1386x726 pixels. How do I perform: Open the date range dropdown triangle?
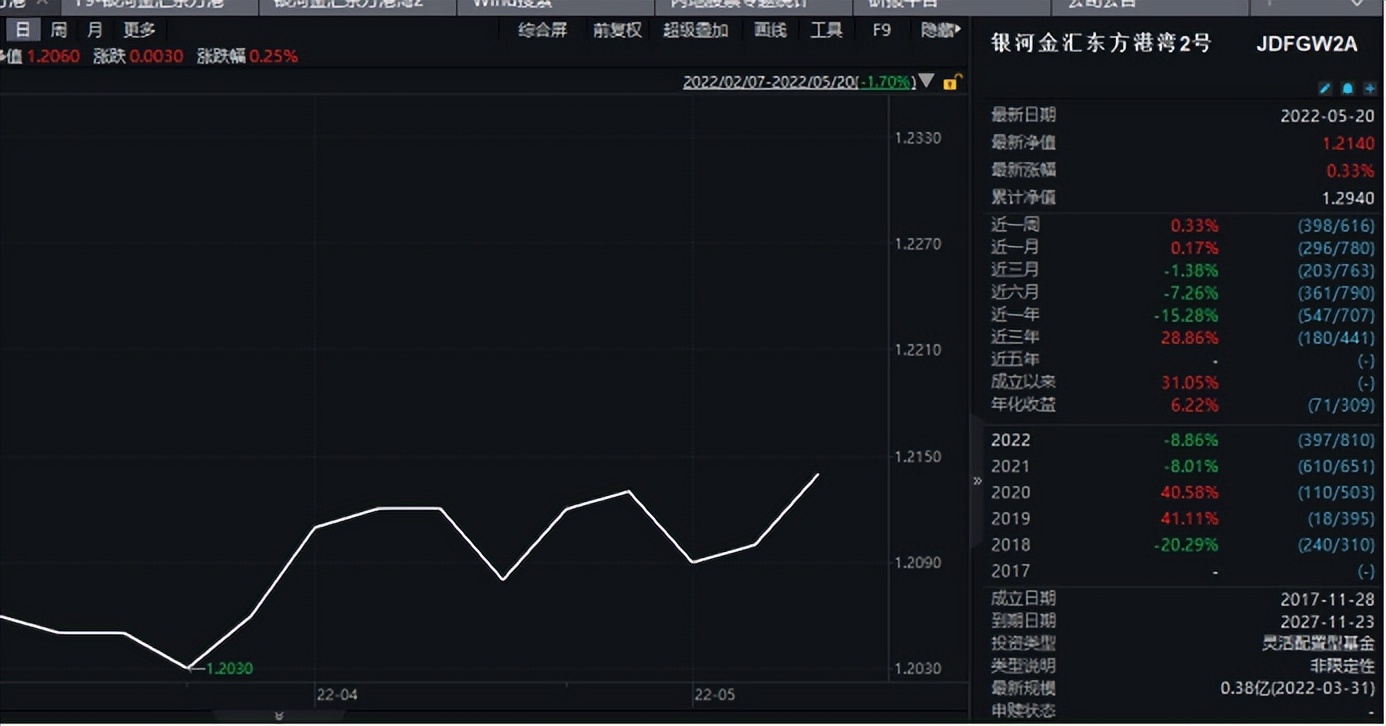coord(927,81)
